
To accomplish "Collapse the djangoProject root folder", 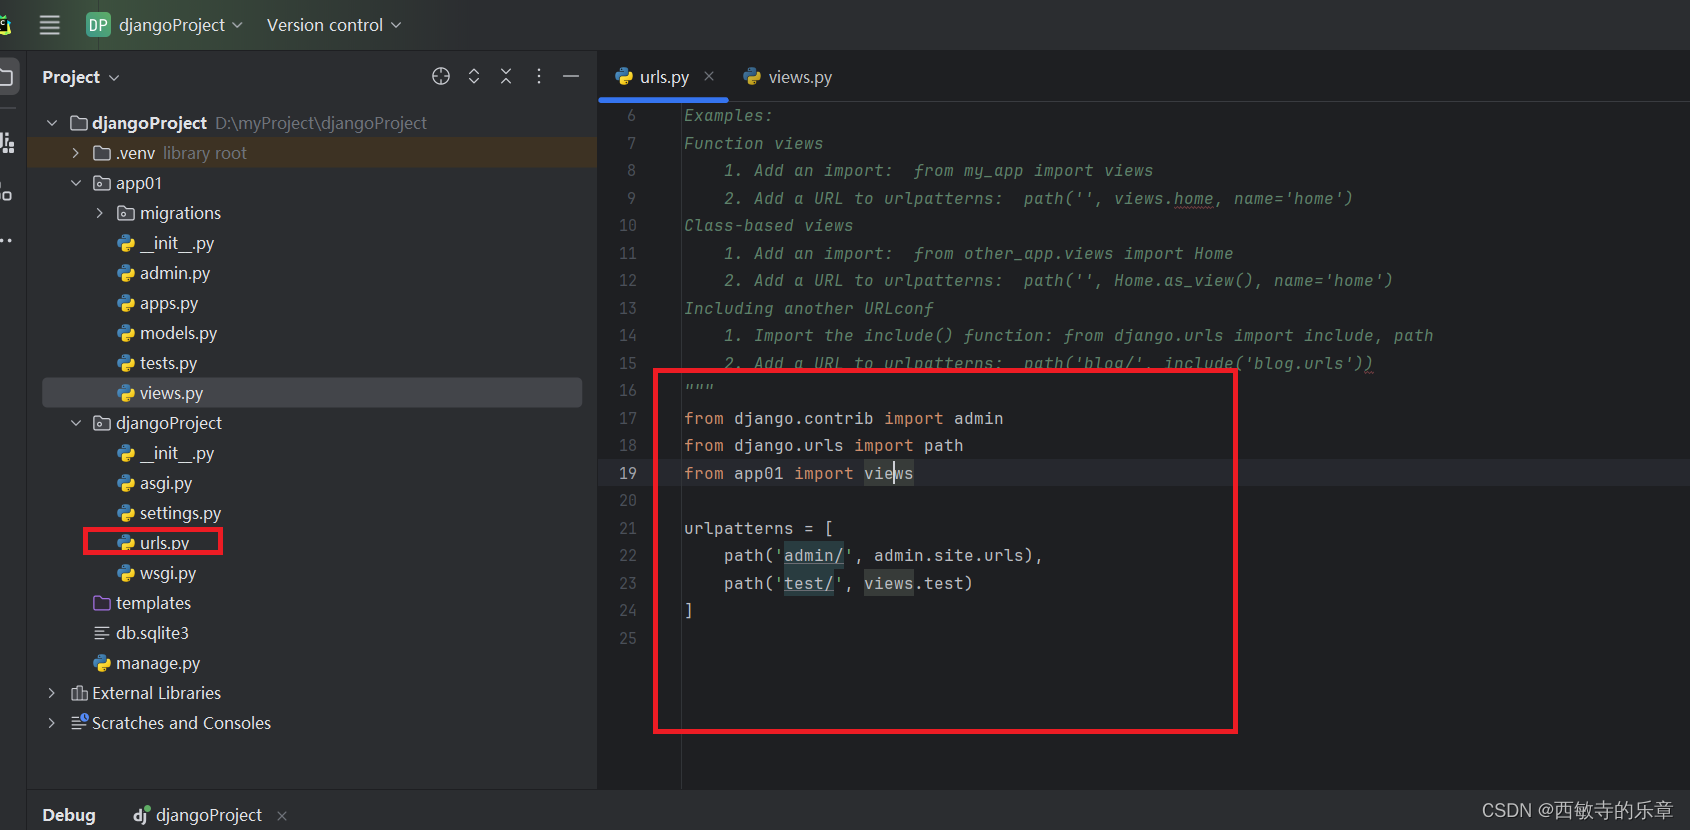I will click(52, 123).
